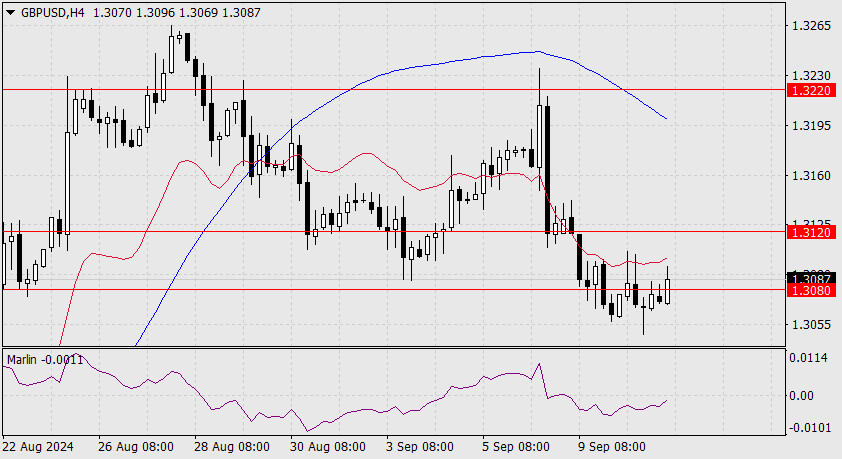Click the current price label 1.3087

(x=811, y=278)
